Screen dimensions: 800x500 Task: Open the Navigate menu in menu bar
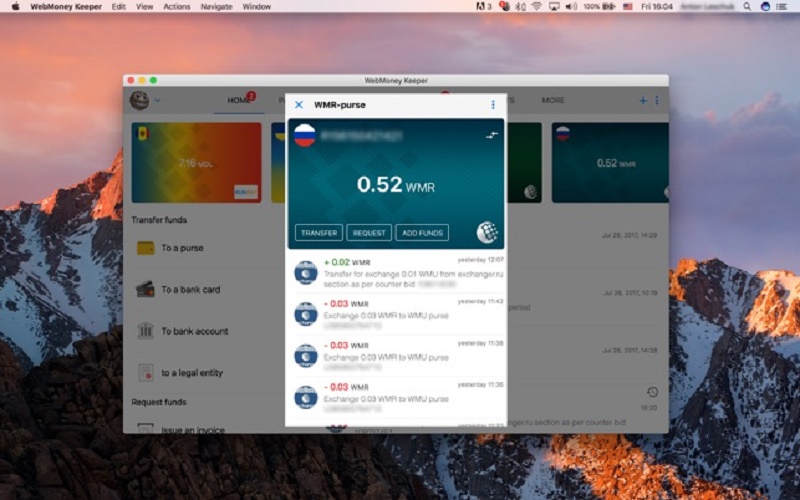[216, 7]
